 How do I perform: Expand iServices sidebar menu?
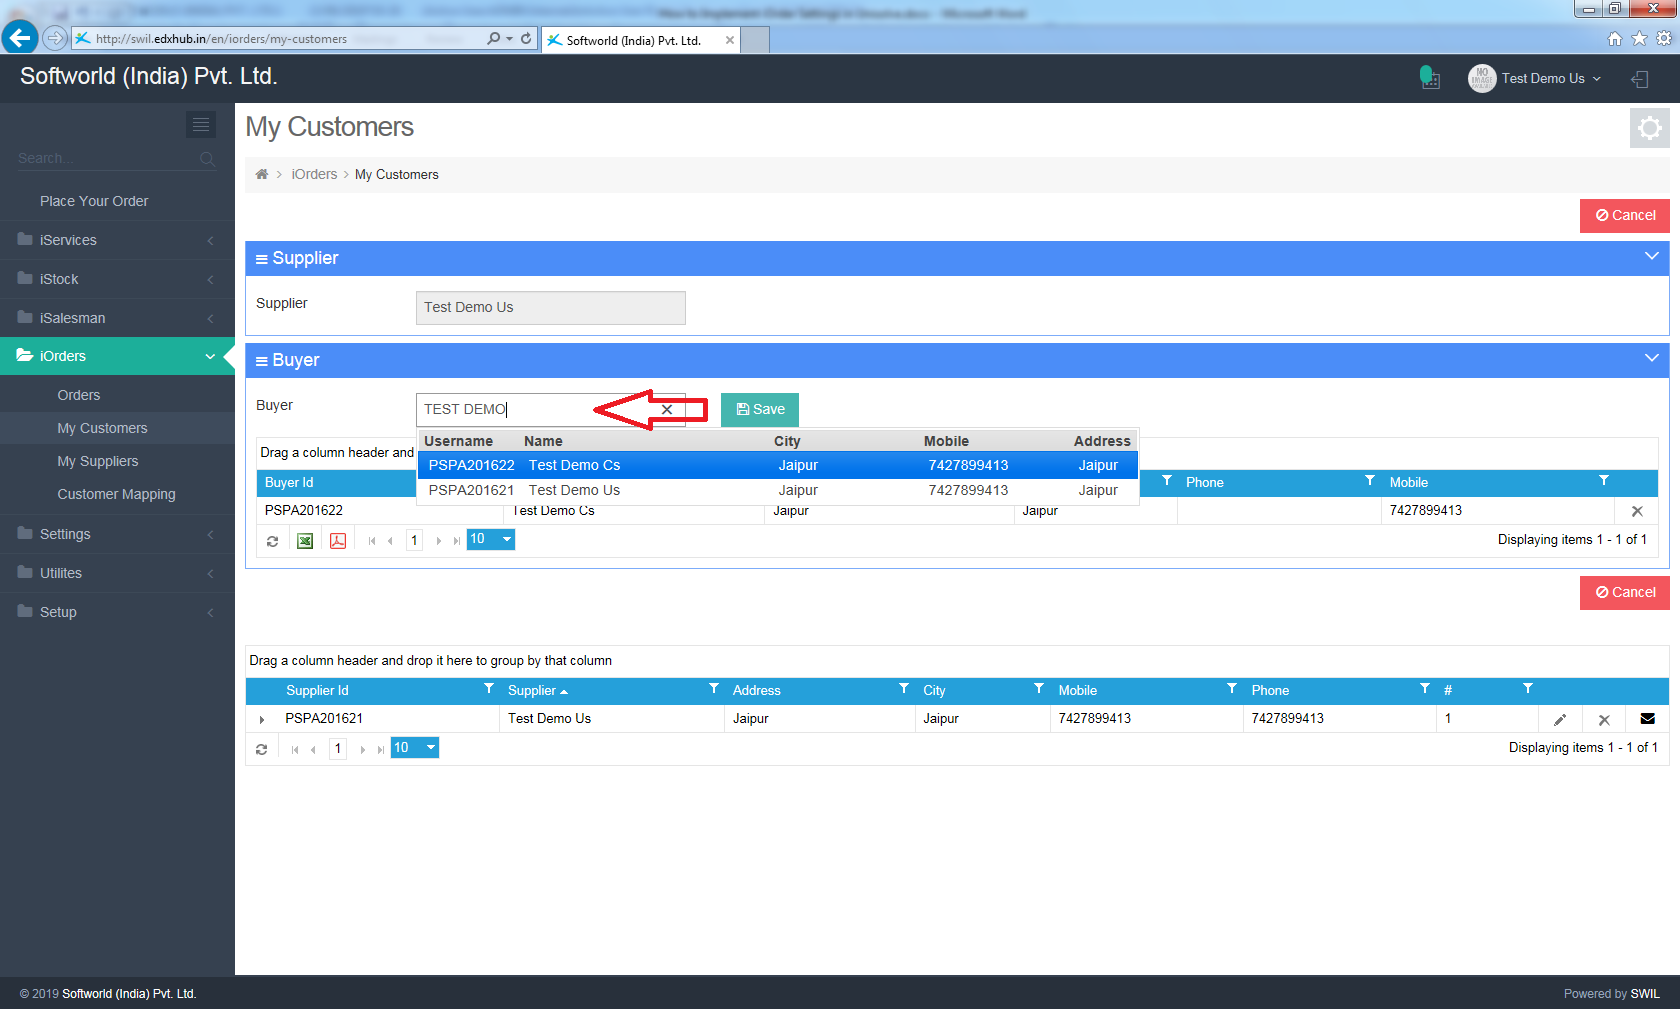pyautogui.click(x=117, y=240)
